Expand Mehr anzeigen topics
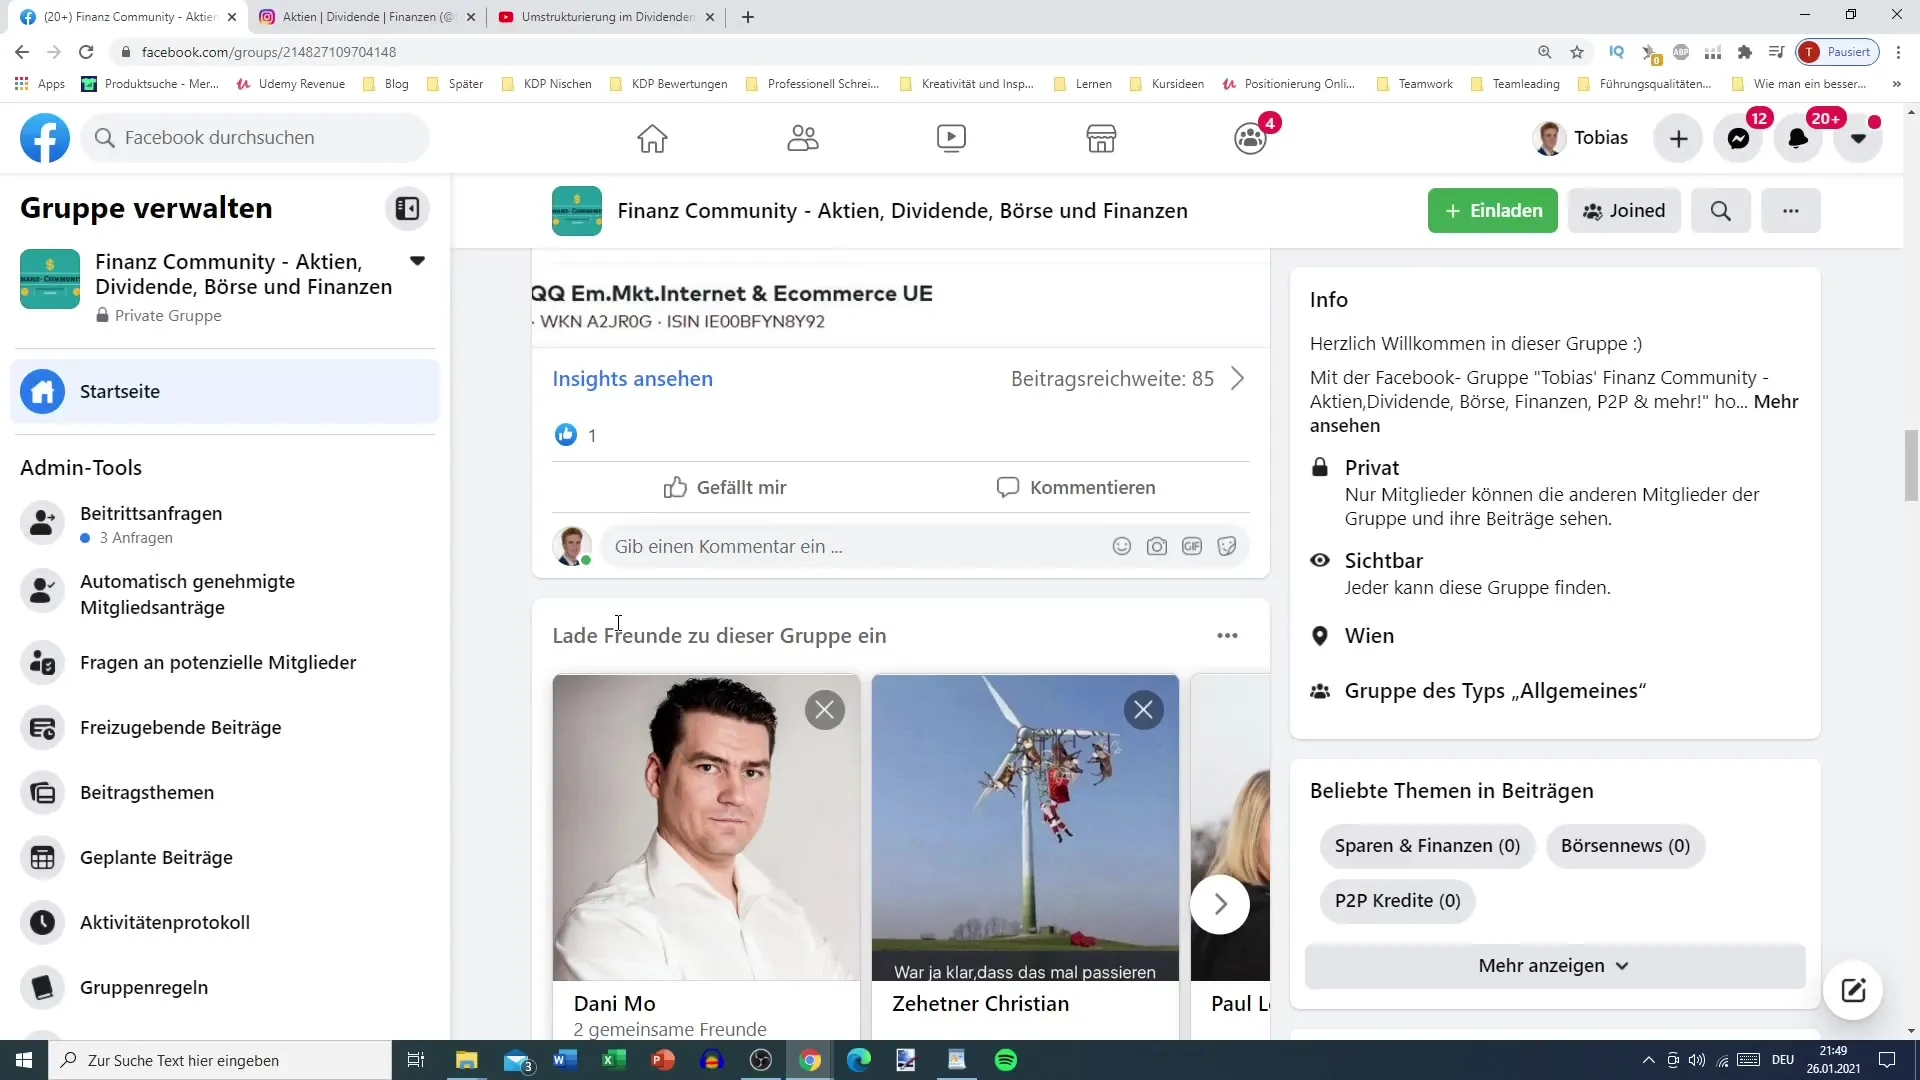The width and height of the screenshot is (1920, 1080). point(1555,965)
